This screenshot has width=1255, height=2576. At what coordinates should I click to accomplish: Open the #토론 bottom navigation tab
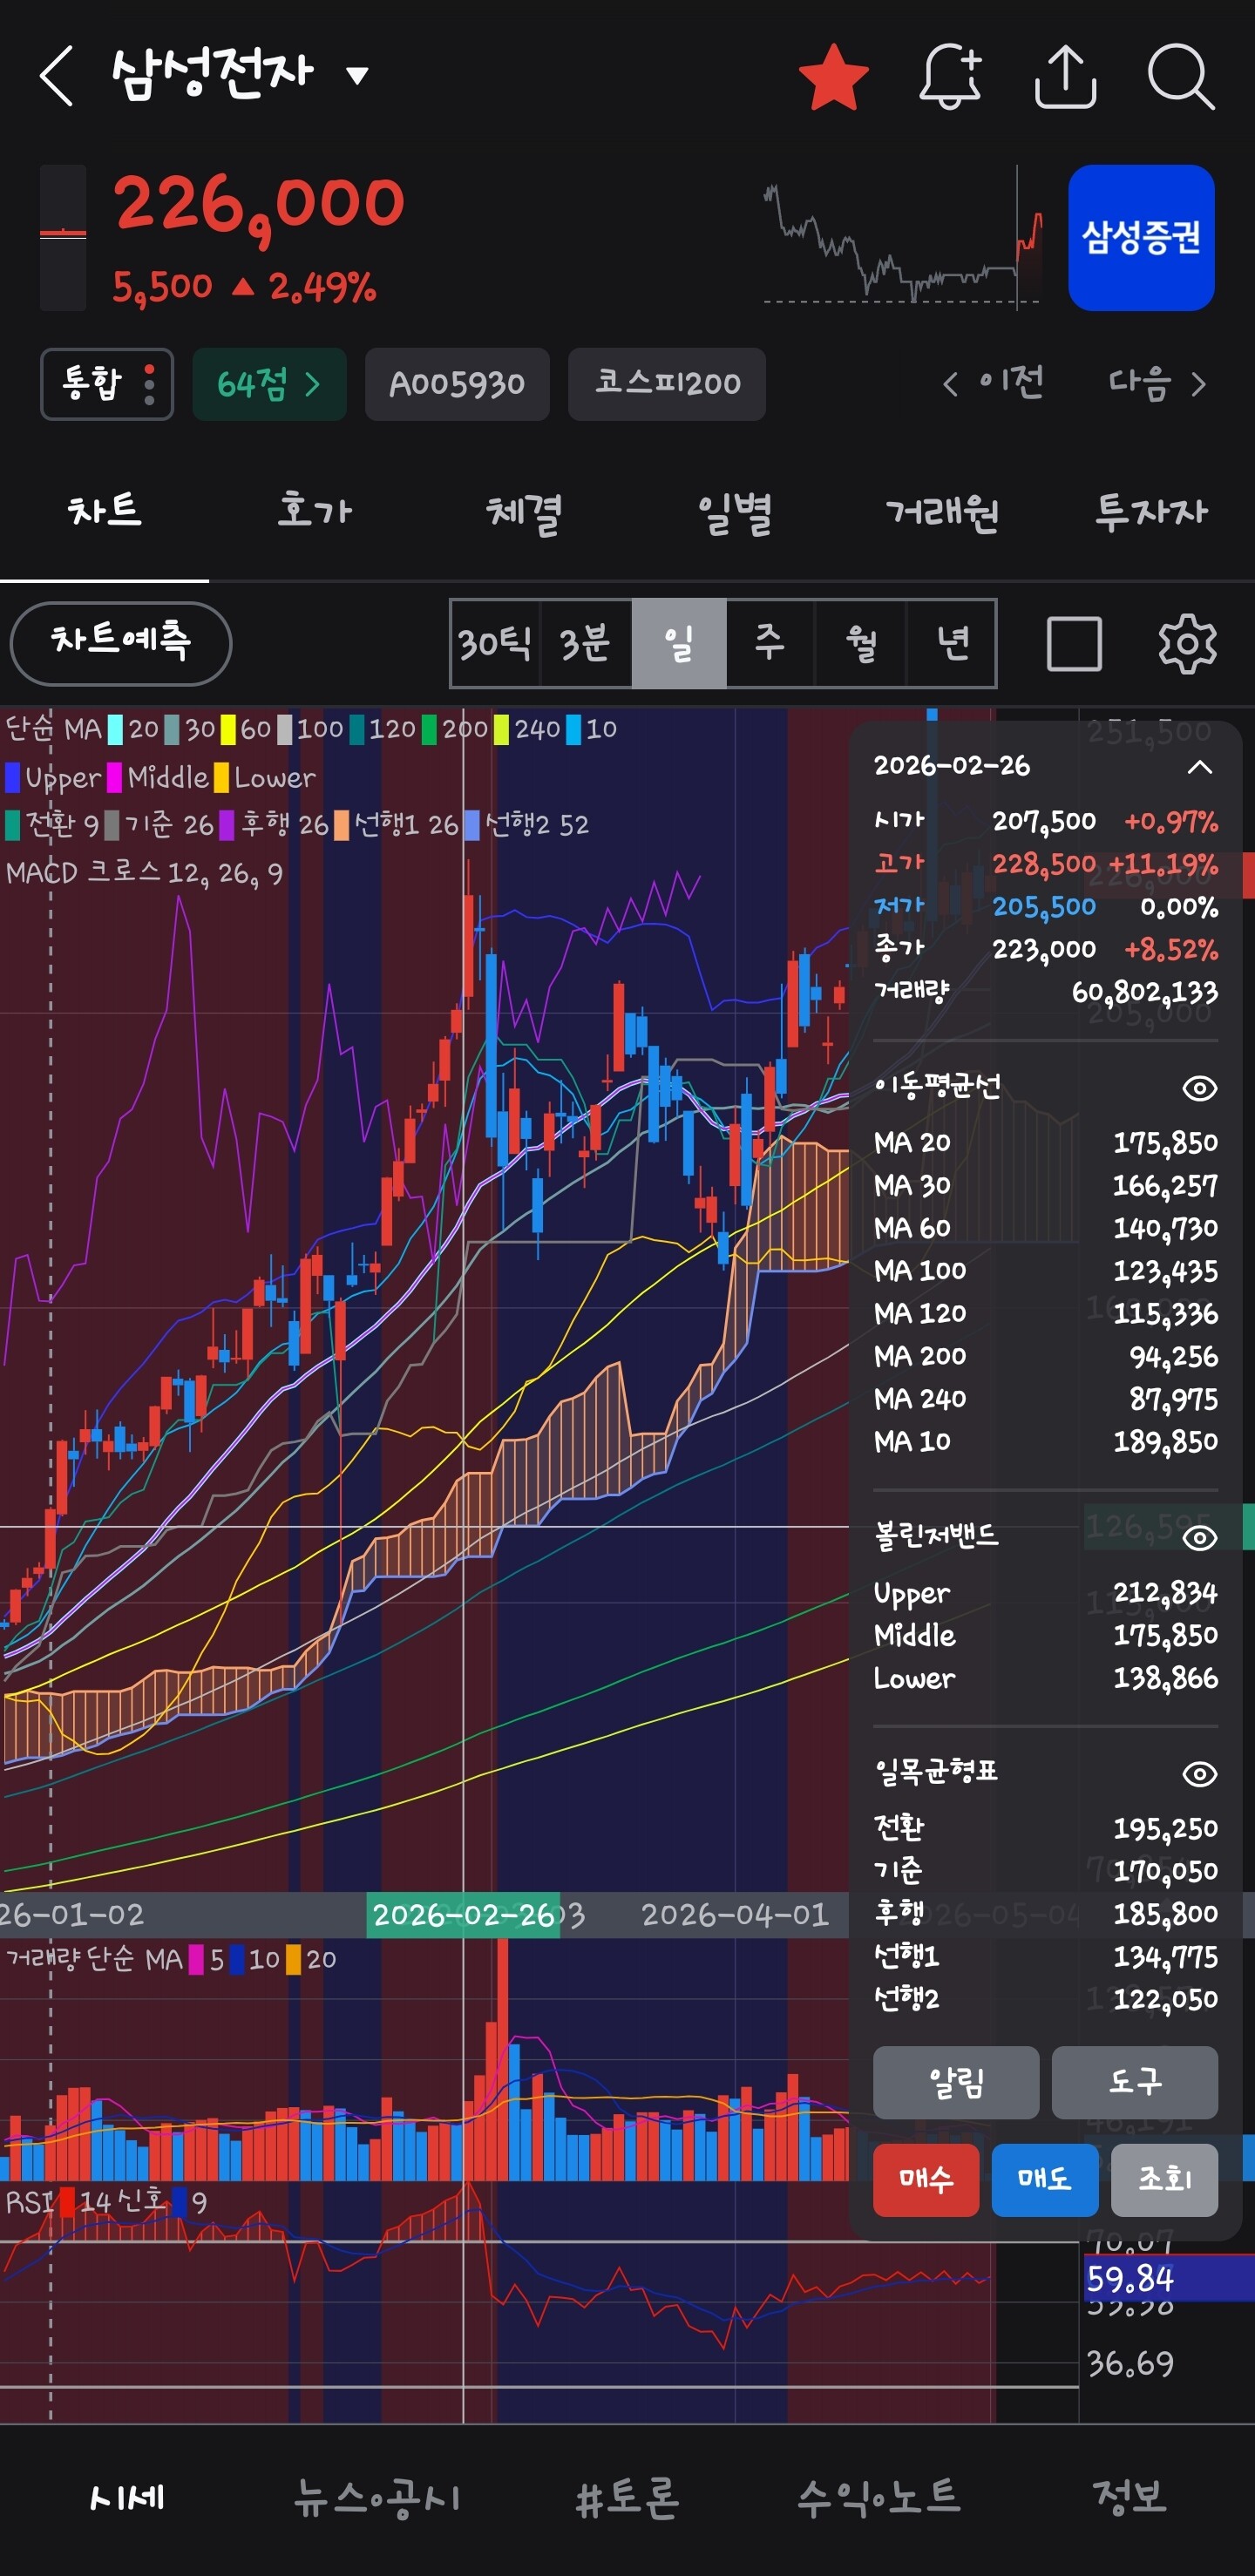(628, 2498)
